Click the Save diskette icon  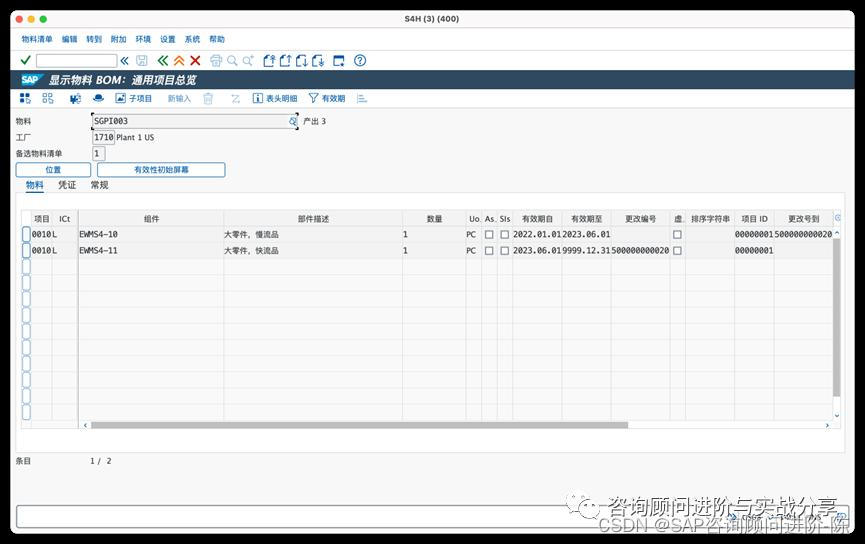click(142, 61)
